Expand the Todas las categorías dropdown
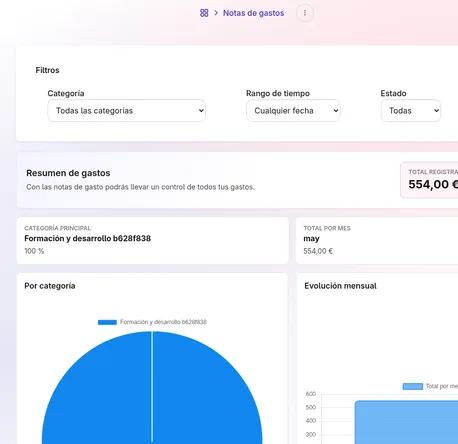458x444 pixels. [x=127, y=111]
